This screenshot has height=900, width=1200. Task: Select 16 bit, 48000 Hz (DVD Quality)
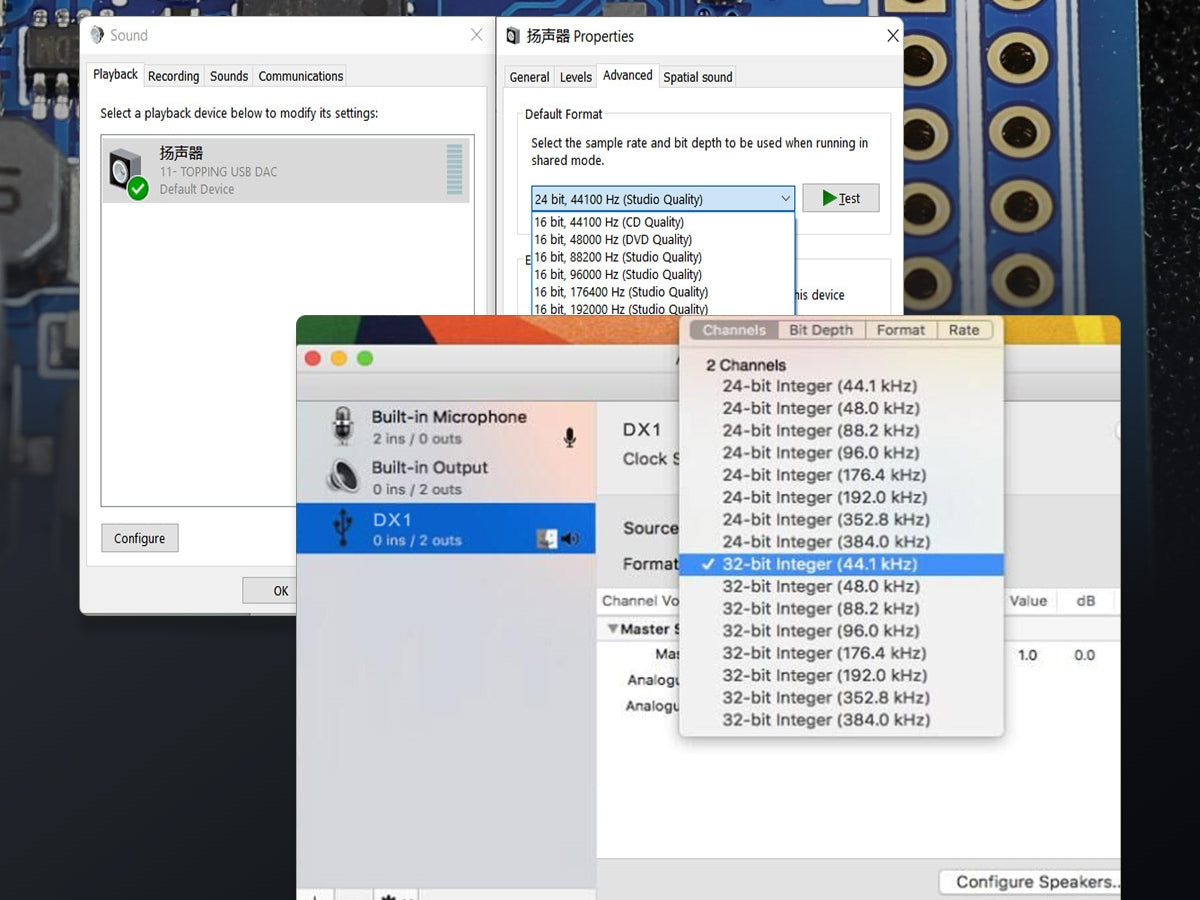(x=613, y=240)
